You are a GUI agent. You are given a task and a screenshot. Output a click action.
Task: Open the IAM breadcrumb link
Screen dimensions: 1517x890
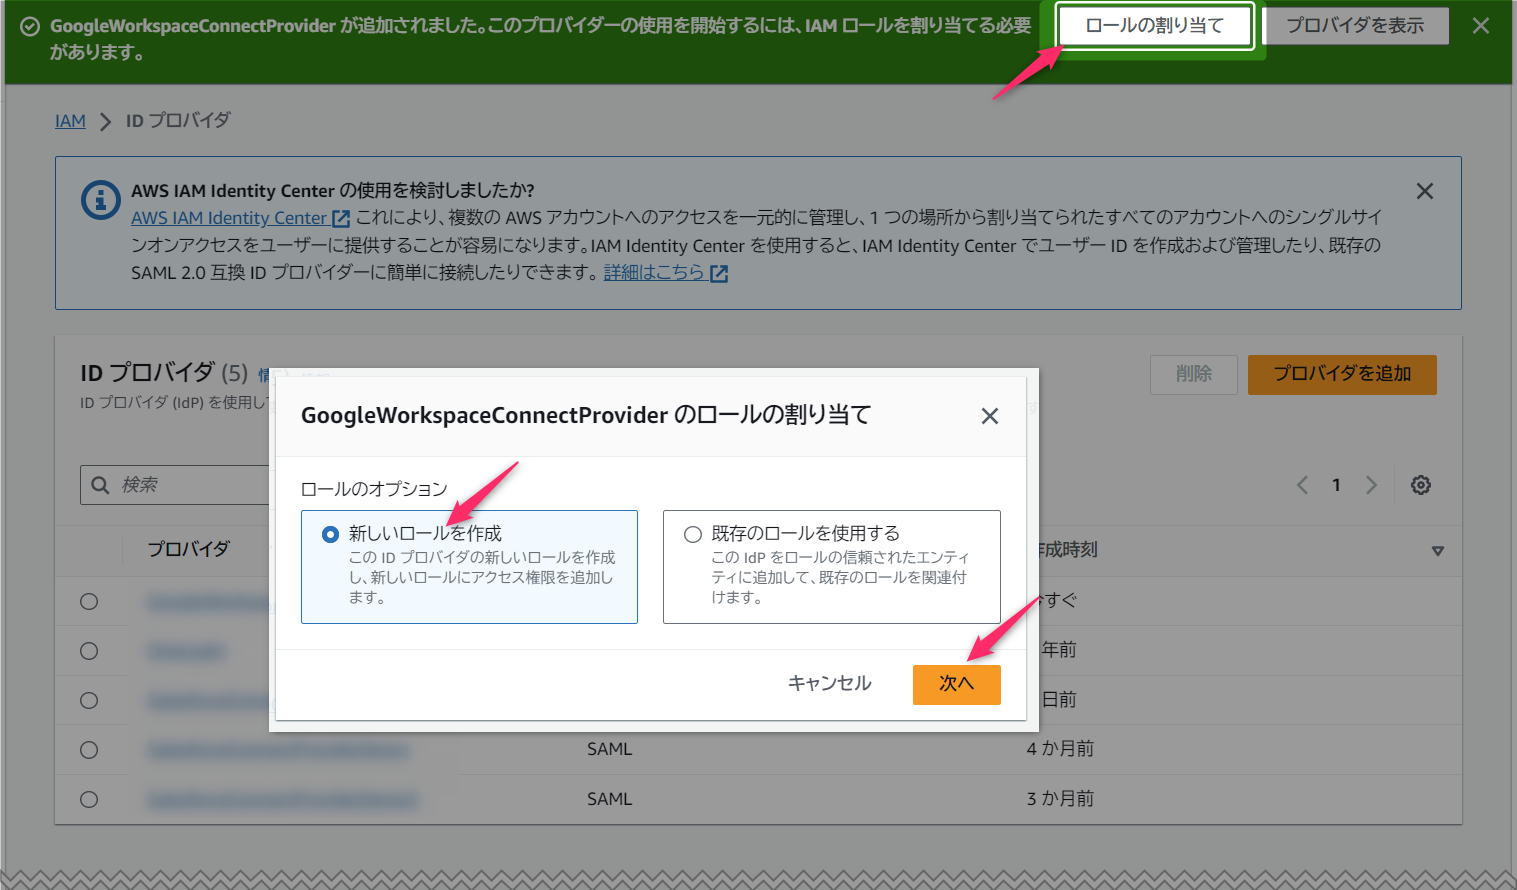click(70, 121)
